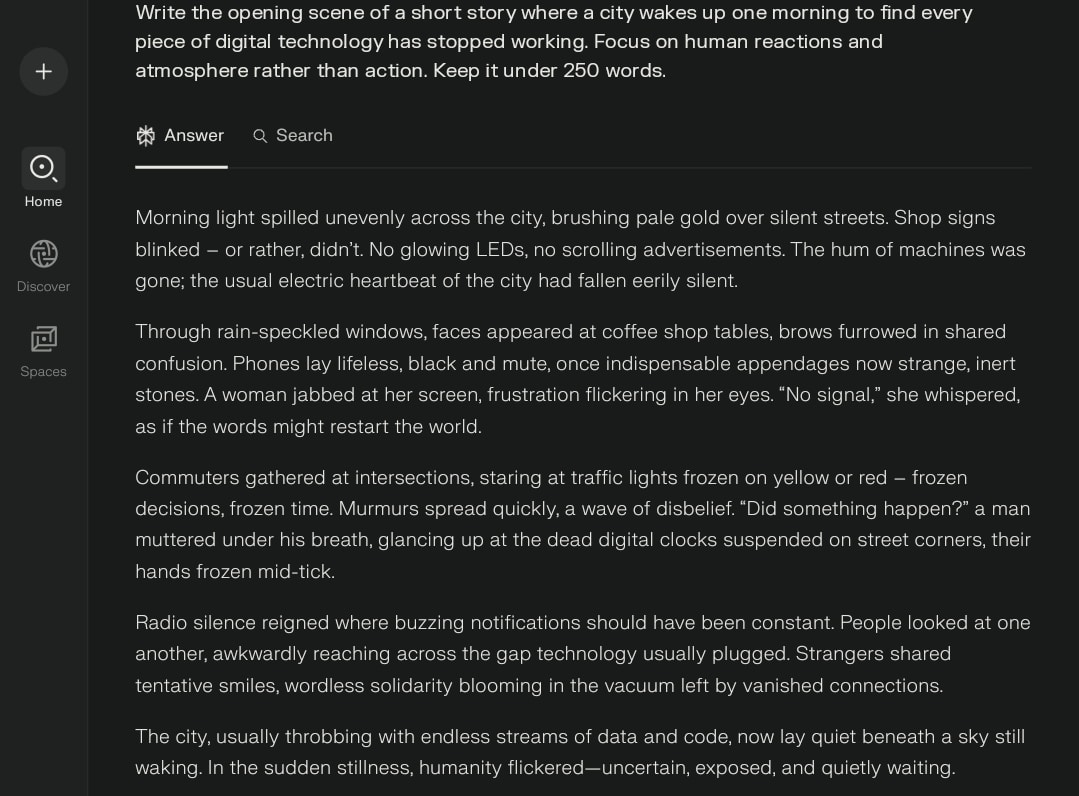Switch to the Search tab
Viewport: 1079px width, 796px height.
pos(293,136)
